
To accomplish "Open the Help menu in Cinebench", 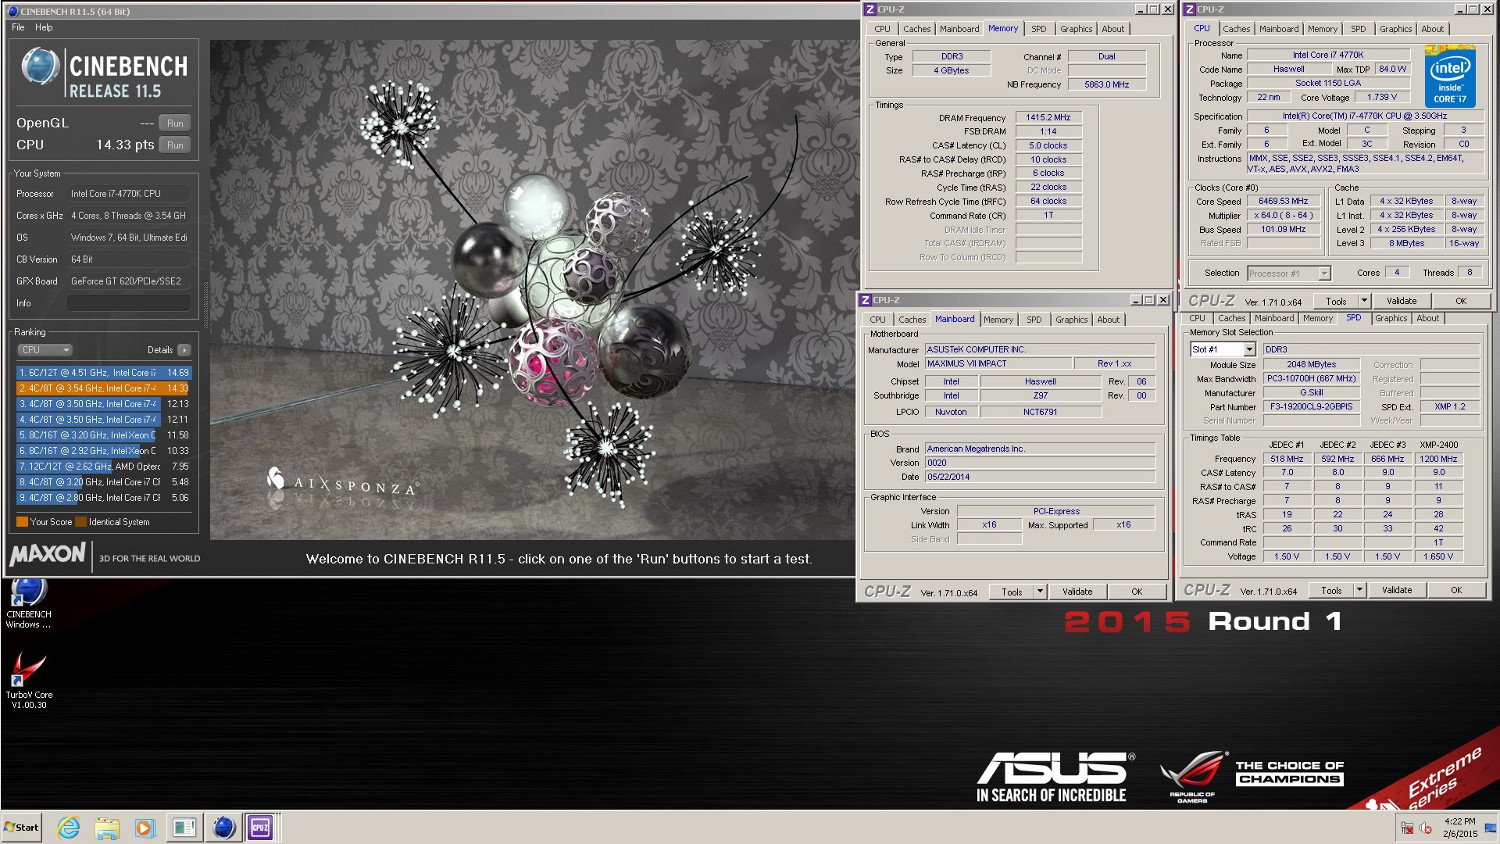I will pos(44,27).
